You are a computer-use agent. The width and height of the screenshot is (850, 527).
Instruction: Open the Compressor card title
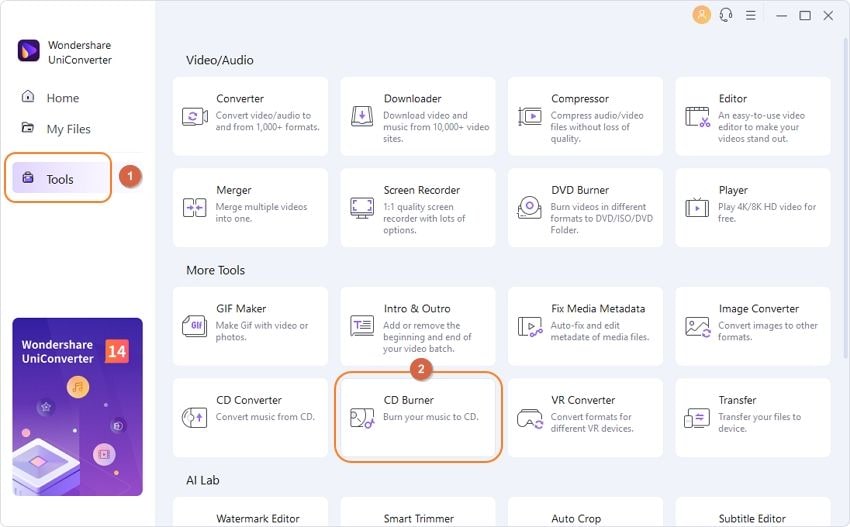(580, 99)
